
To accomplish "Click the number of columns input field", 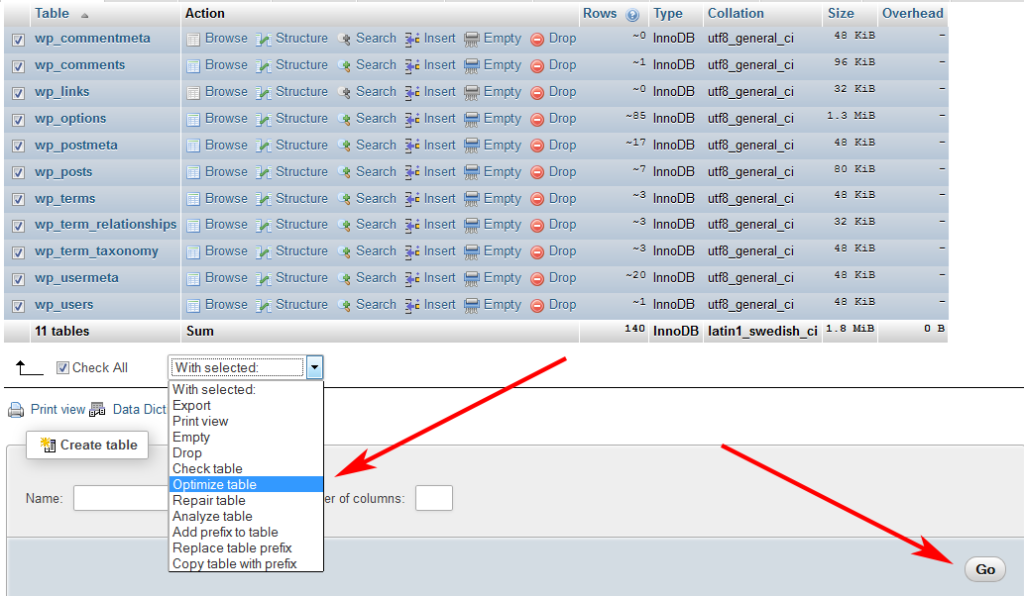I will point(434,498).
